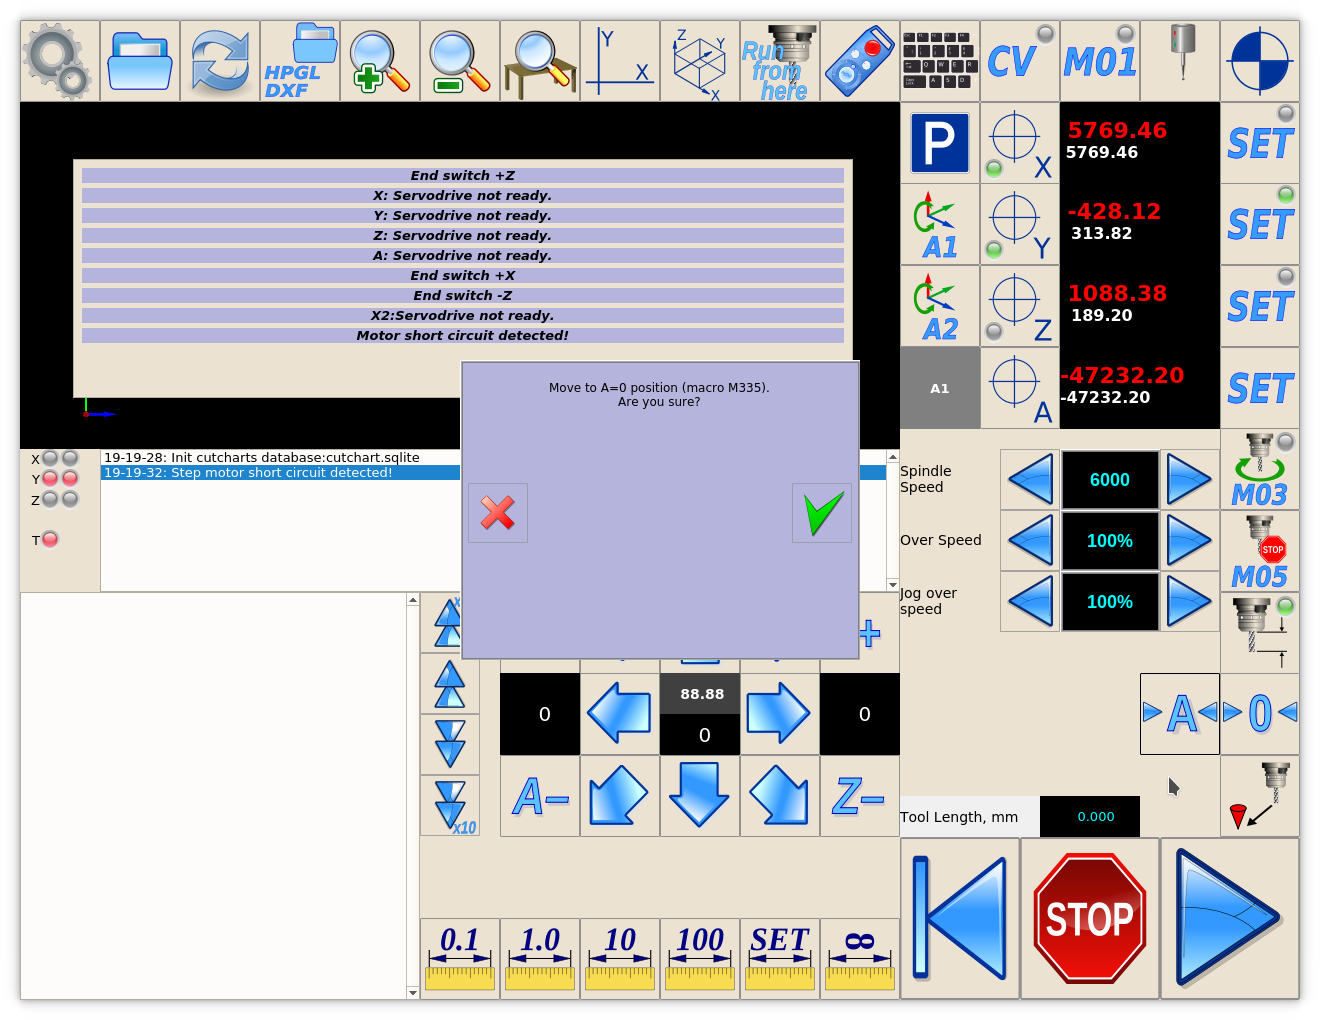
Task: Toggle M01 optional stop
Action: tap(1100, 61)
